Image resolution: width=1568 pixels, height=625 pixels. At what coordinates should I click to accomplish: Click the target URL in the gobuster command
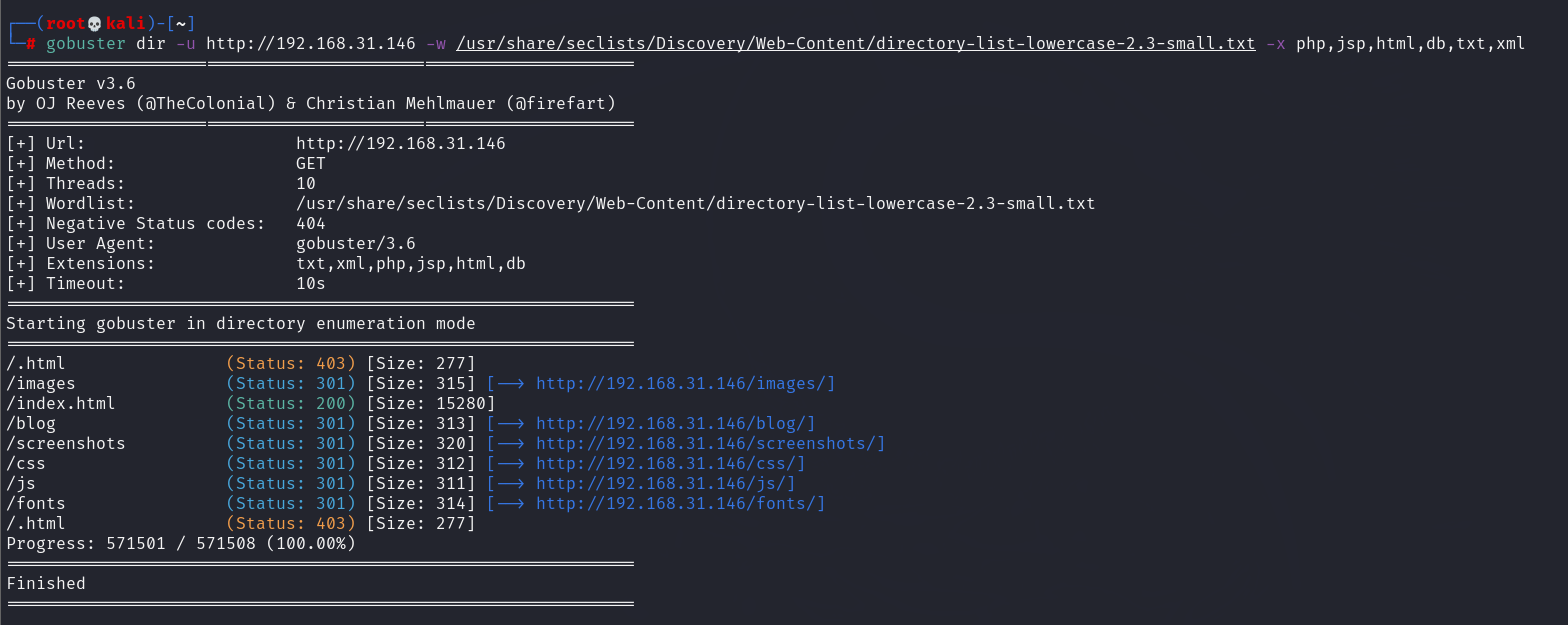click(310, 44)
